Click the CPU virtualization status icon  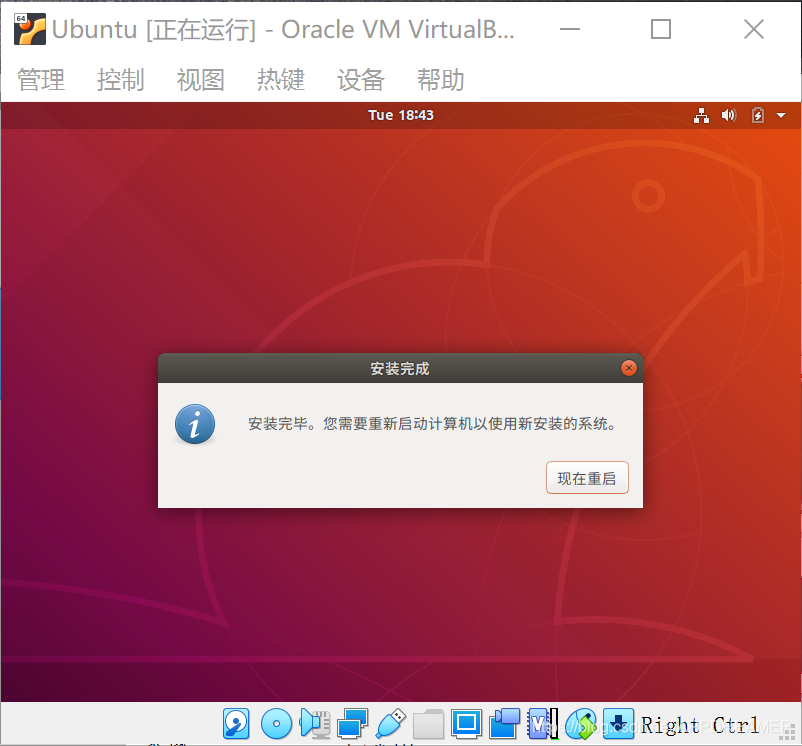click(x=542, y=724)
